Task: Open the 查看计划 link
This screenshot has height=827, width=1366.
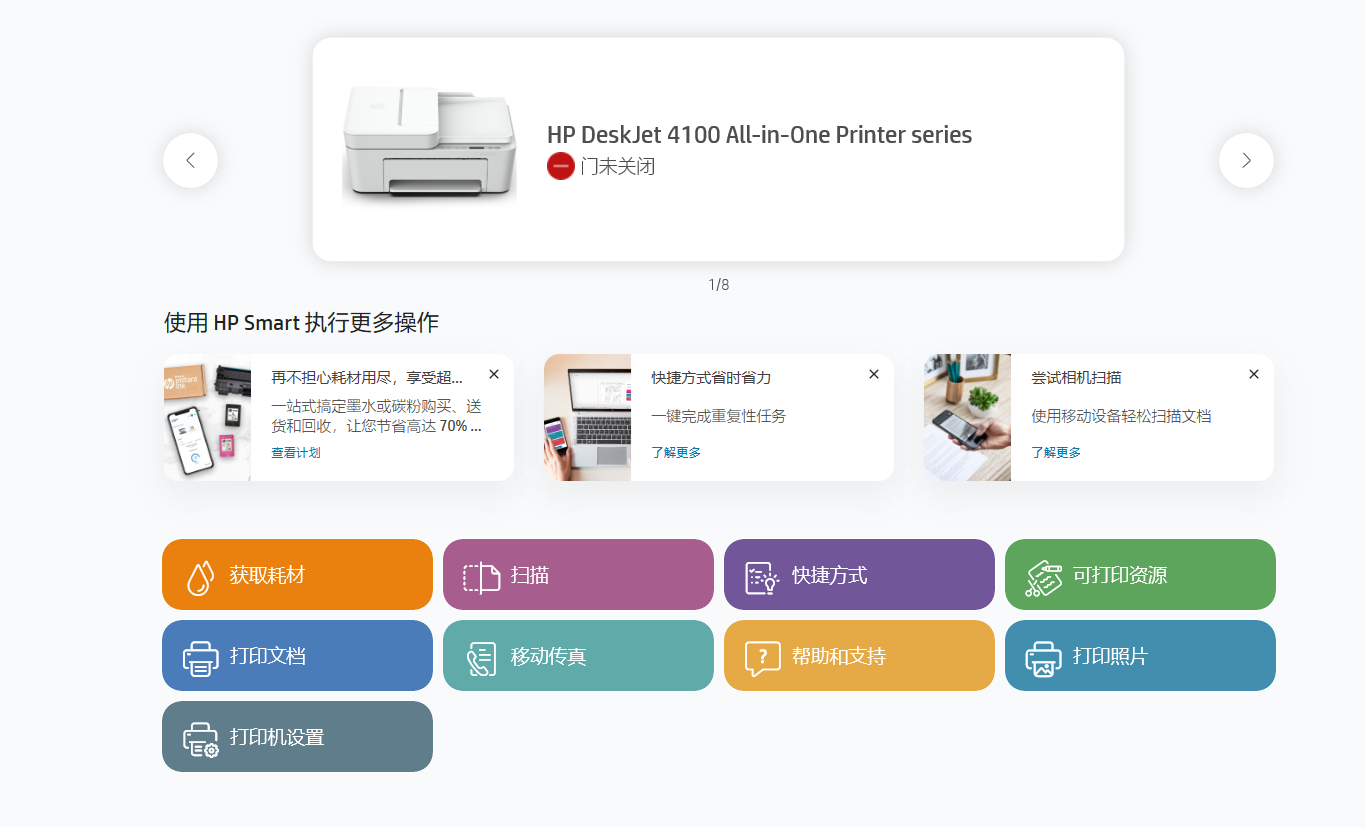Action: 296,453
